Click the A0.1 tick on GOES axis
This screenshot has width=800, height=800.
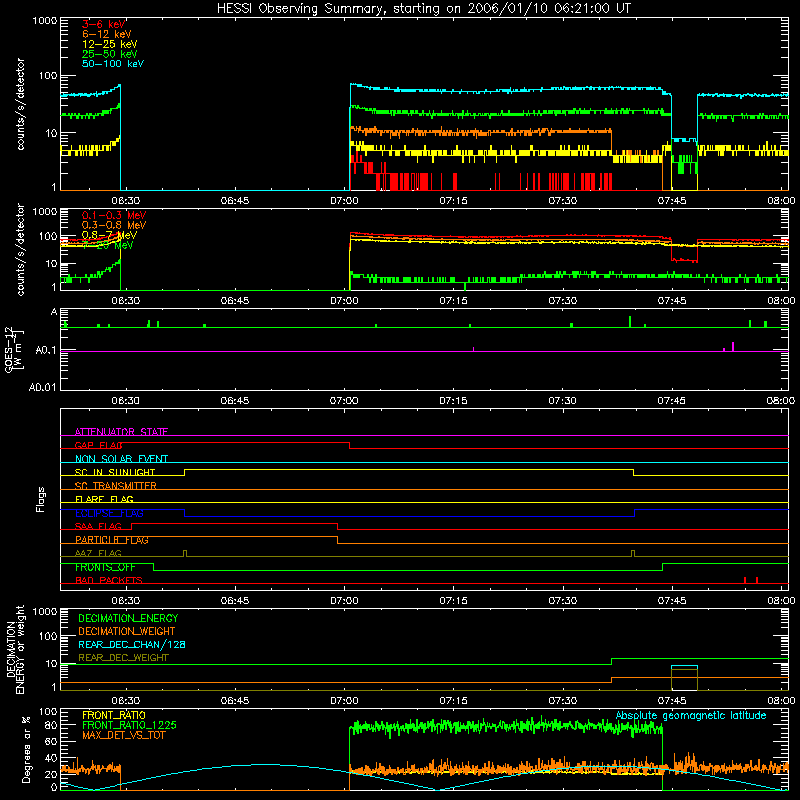45,351
